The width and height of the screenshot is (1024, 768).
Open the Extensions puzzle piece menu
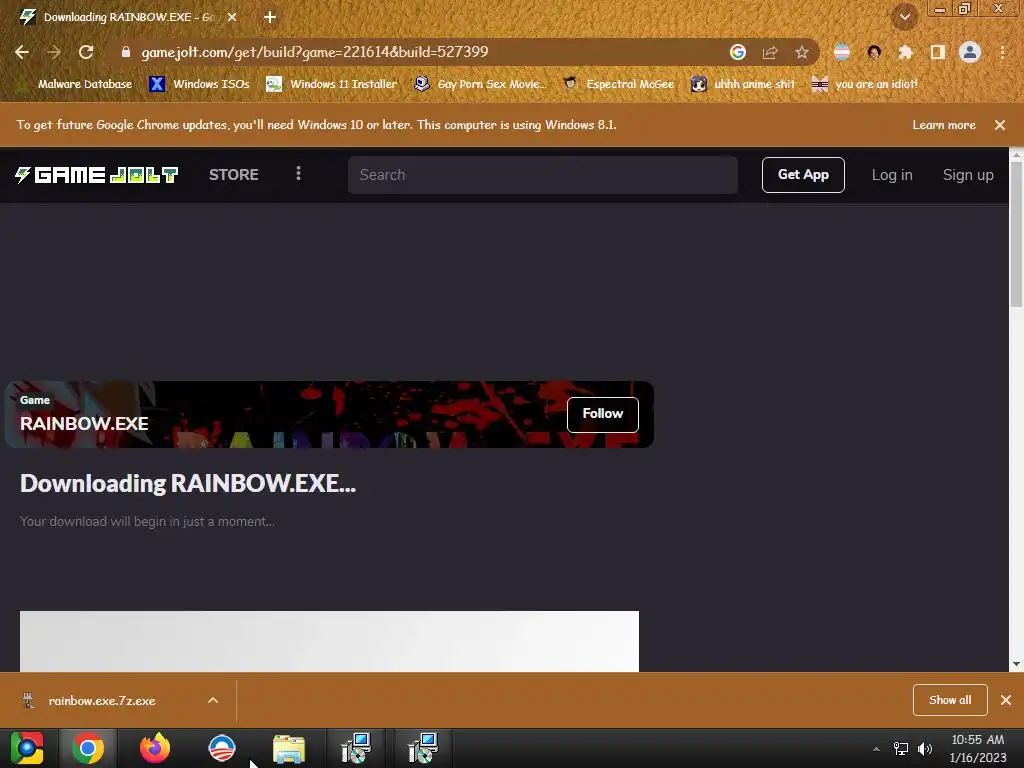point(906,52)
